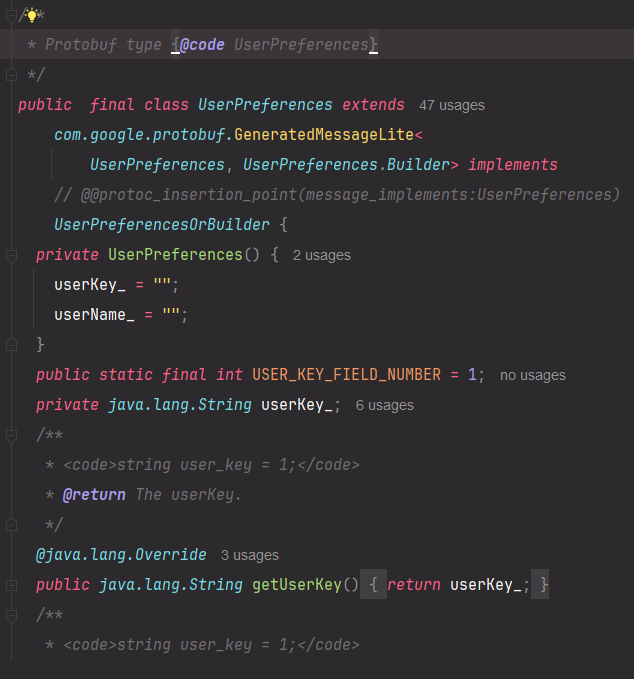Click 'GeneratedMessageLite' class reference
The image size is (634, 679).
click(x=324, y=135)
